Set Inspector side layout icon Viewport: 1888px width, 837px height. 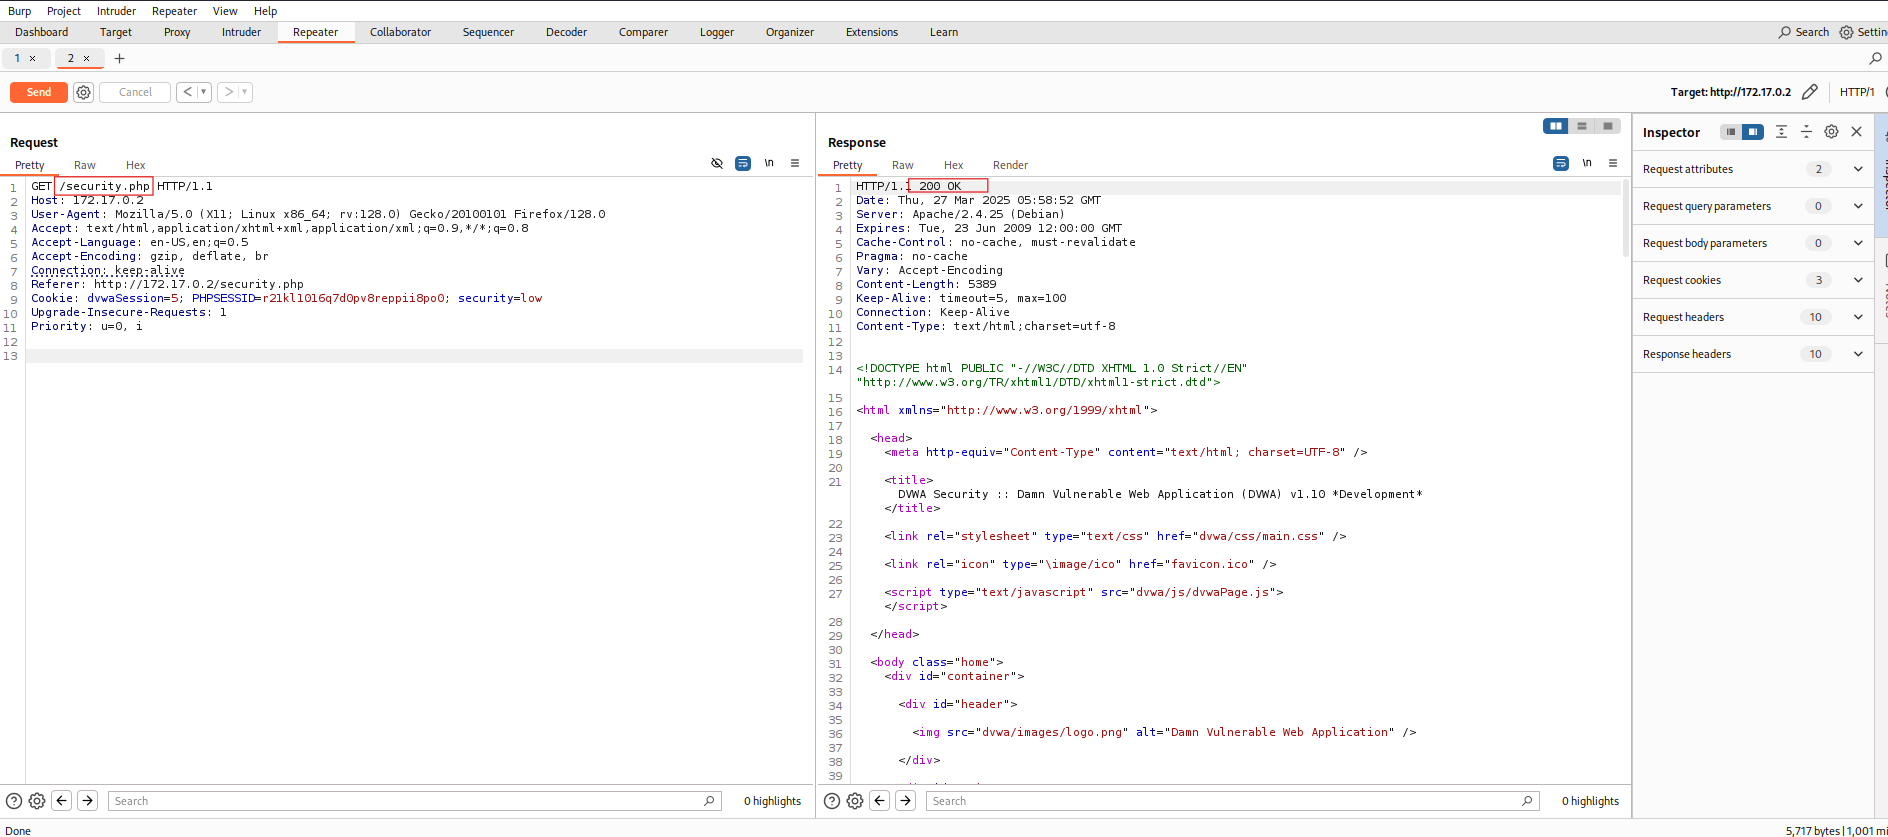point(1753,132)
